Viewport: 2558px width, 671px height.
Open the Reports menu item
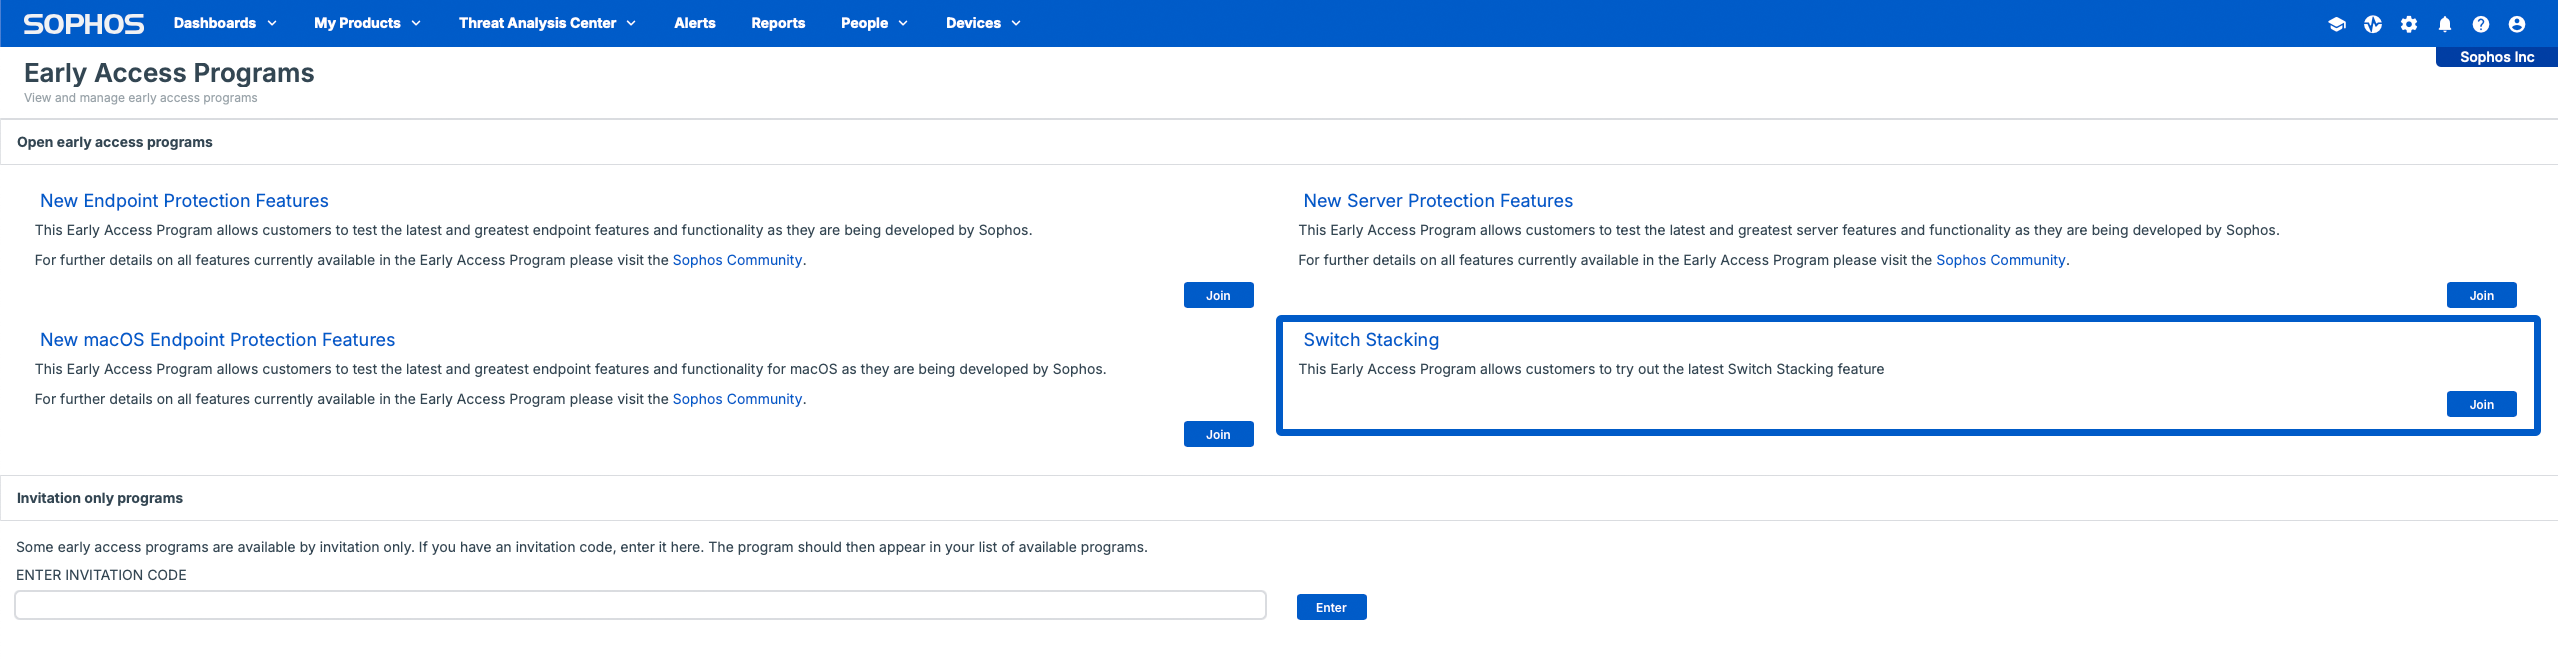[778, 23]
